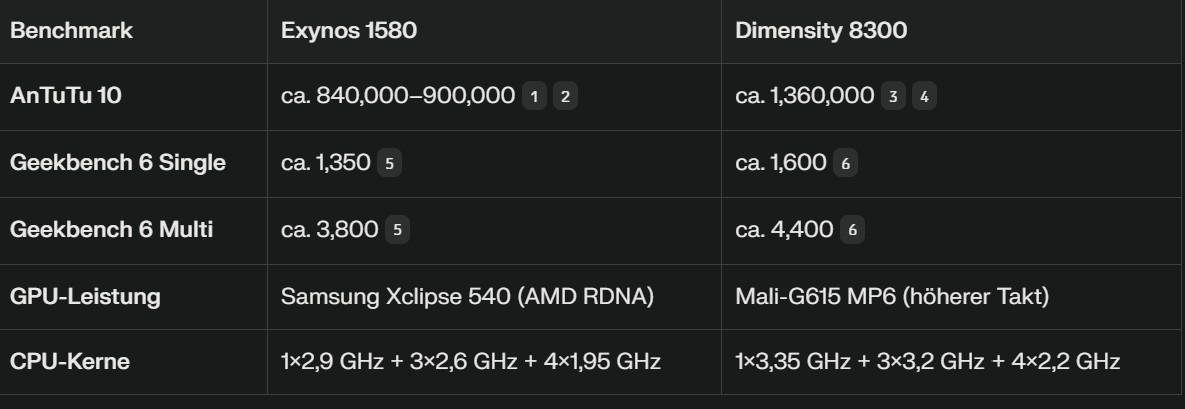1185x409 pixels.
Task: Click the Exynos CPU cores text starting 1×2,9 GHz
Action: pyautogui.click(x=471, y=360)
